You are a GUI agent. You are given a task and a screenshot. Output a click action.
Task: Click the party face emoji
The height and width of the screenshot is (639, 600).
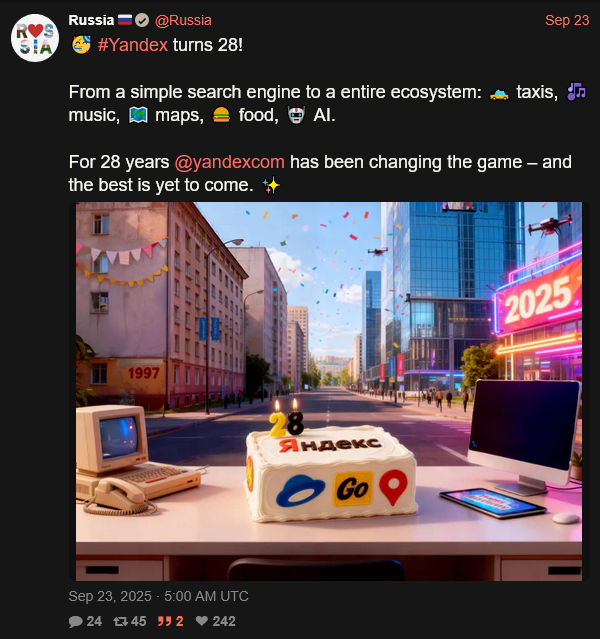pos(82,45)
